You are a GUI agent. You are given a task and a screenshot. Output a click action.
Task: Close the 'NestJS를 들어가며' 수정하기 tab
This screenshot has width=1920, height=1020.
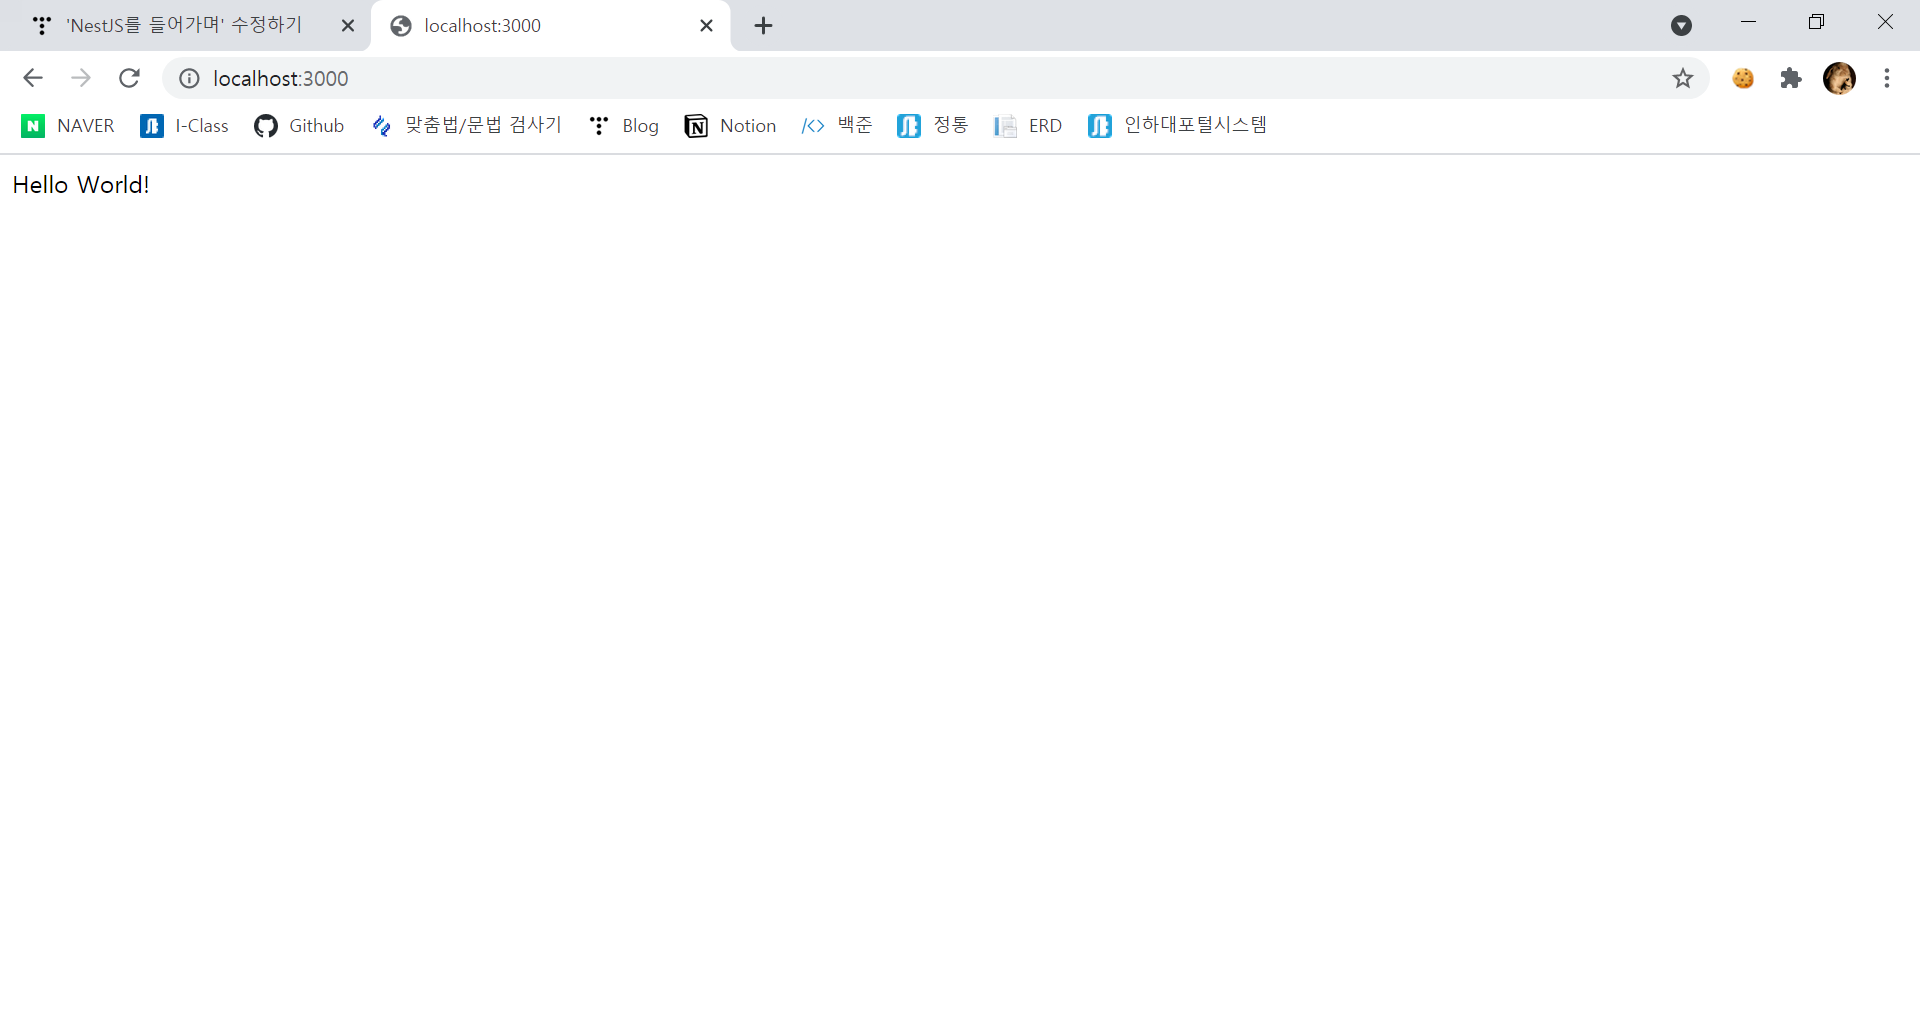pos(348,26)
